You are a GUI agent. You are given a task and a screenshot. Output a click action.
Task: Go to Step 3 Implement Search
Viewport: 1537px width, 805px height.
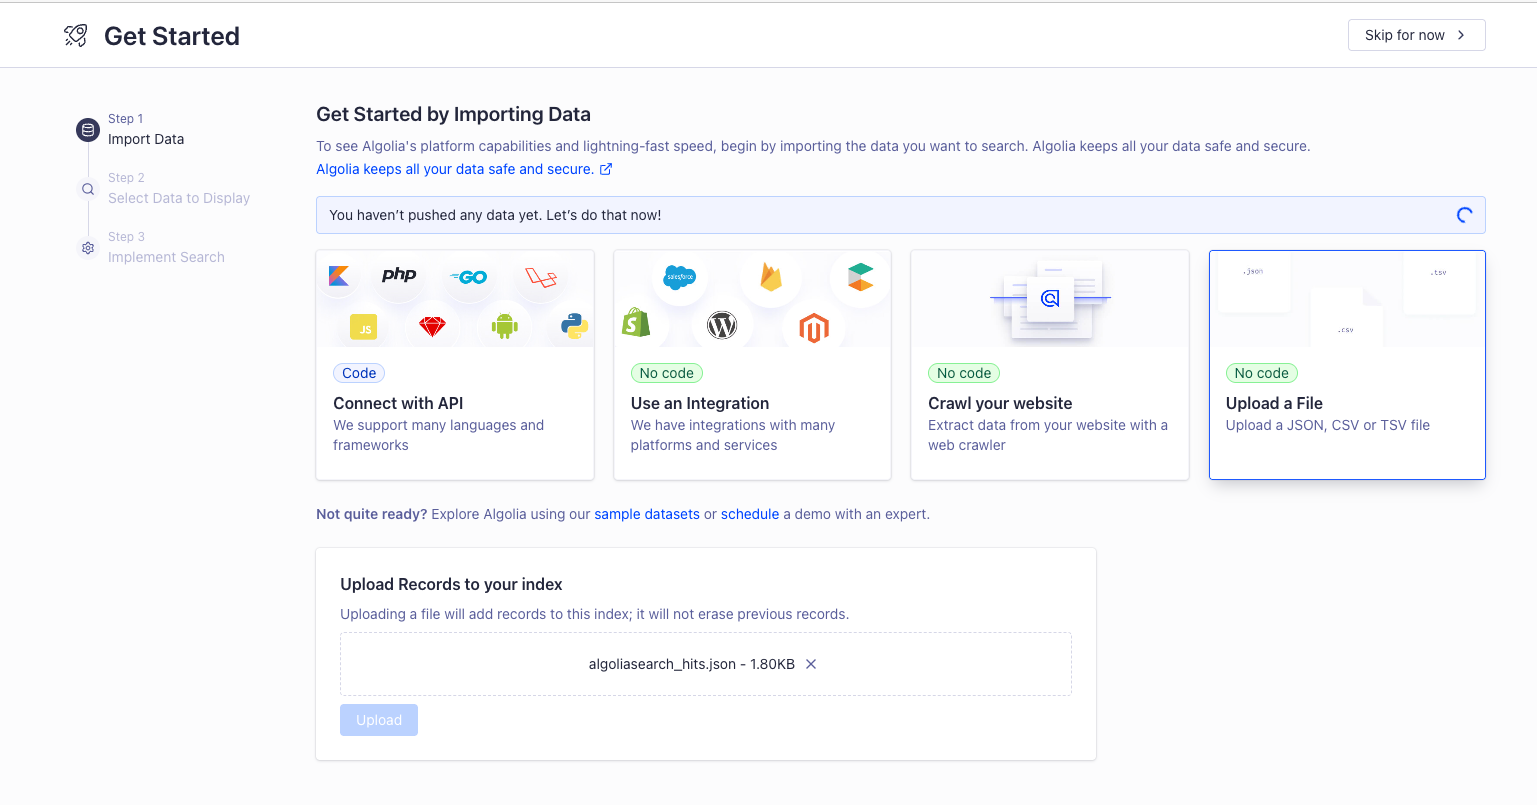166,247
